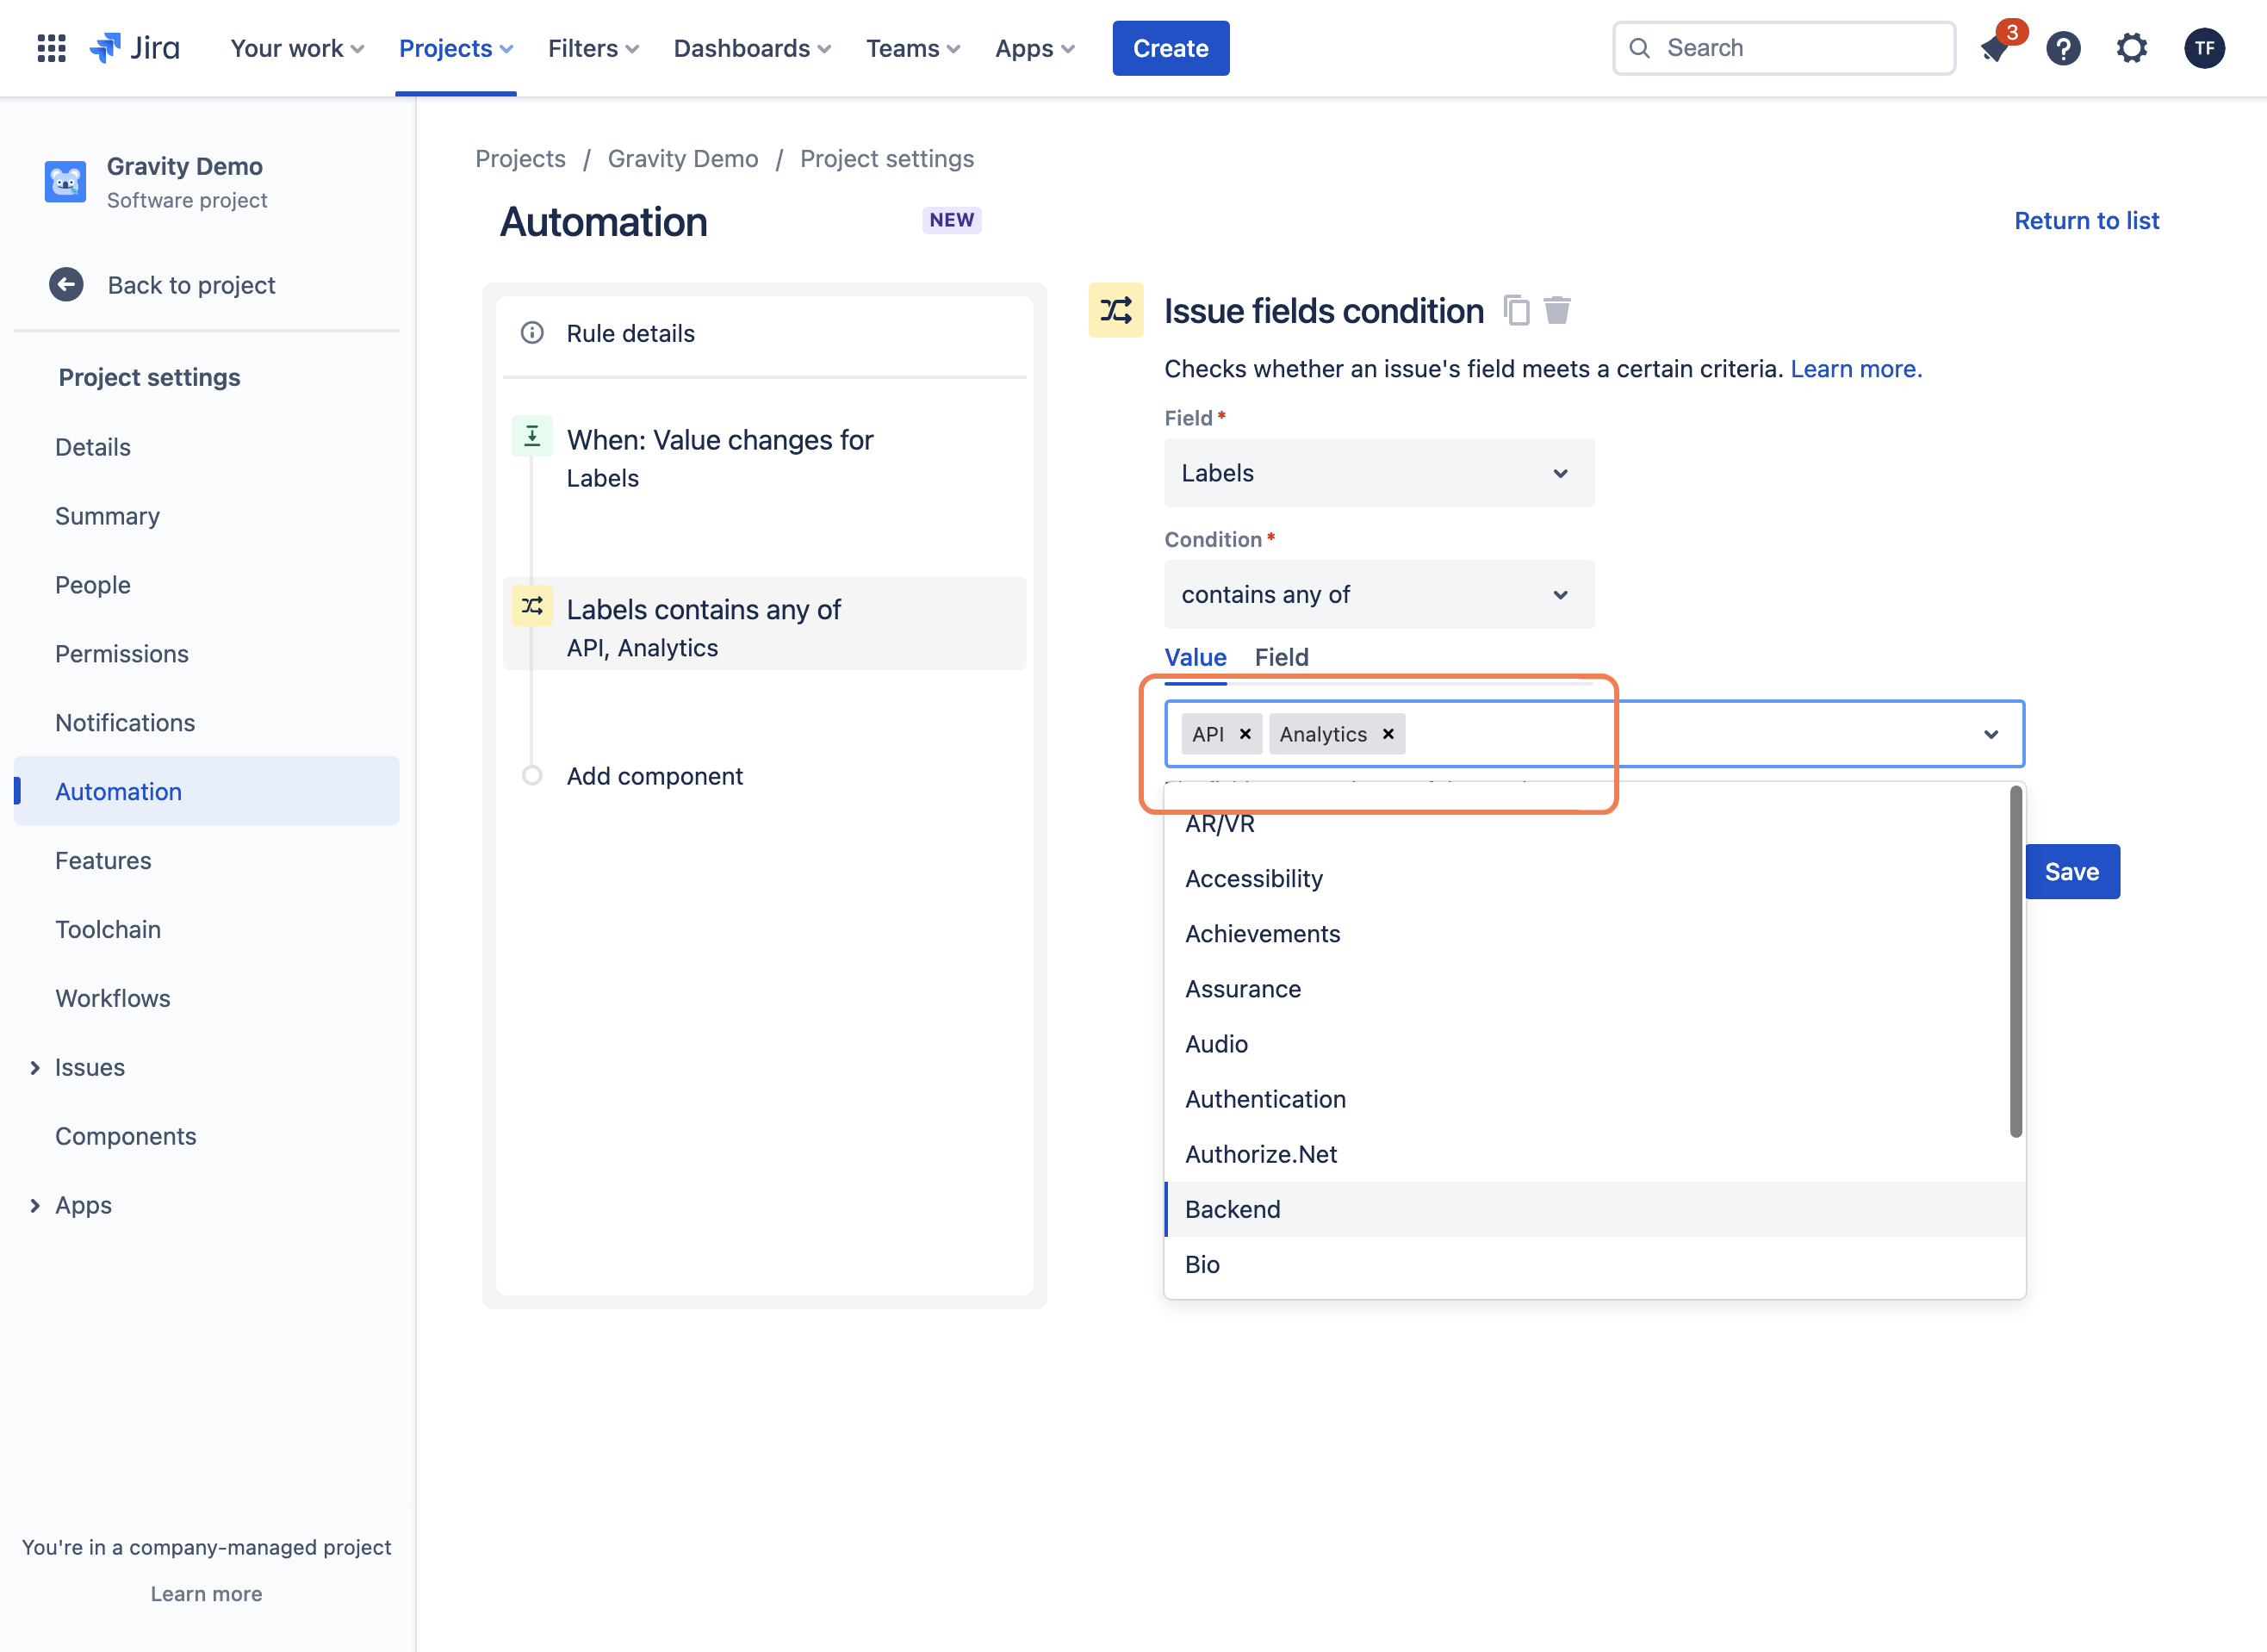This screenshot has height=1652, width=2267.
Task: Click the Gravity Demo breadcrumb link
Action: pos(683,159)
